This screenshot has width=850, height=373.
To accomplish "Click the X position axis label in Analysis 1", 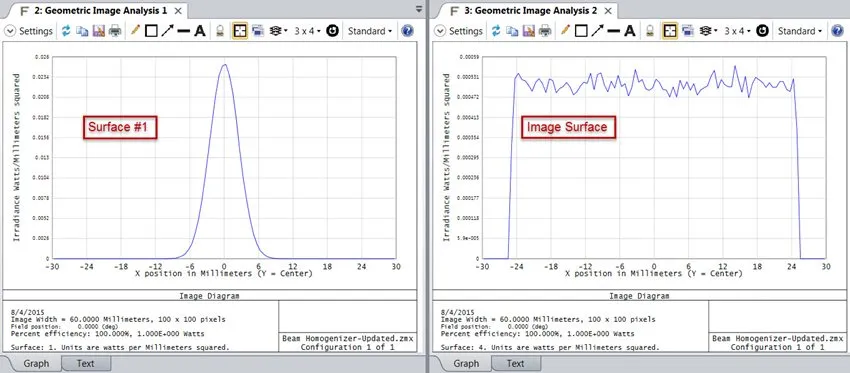I will [223, 274].
